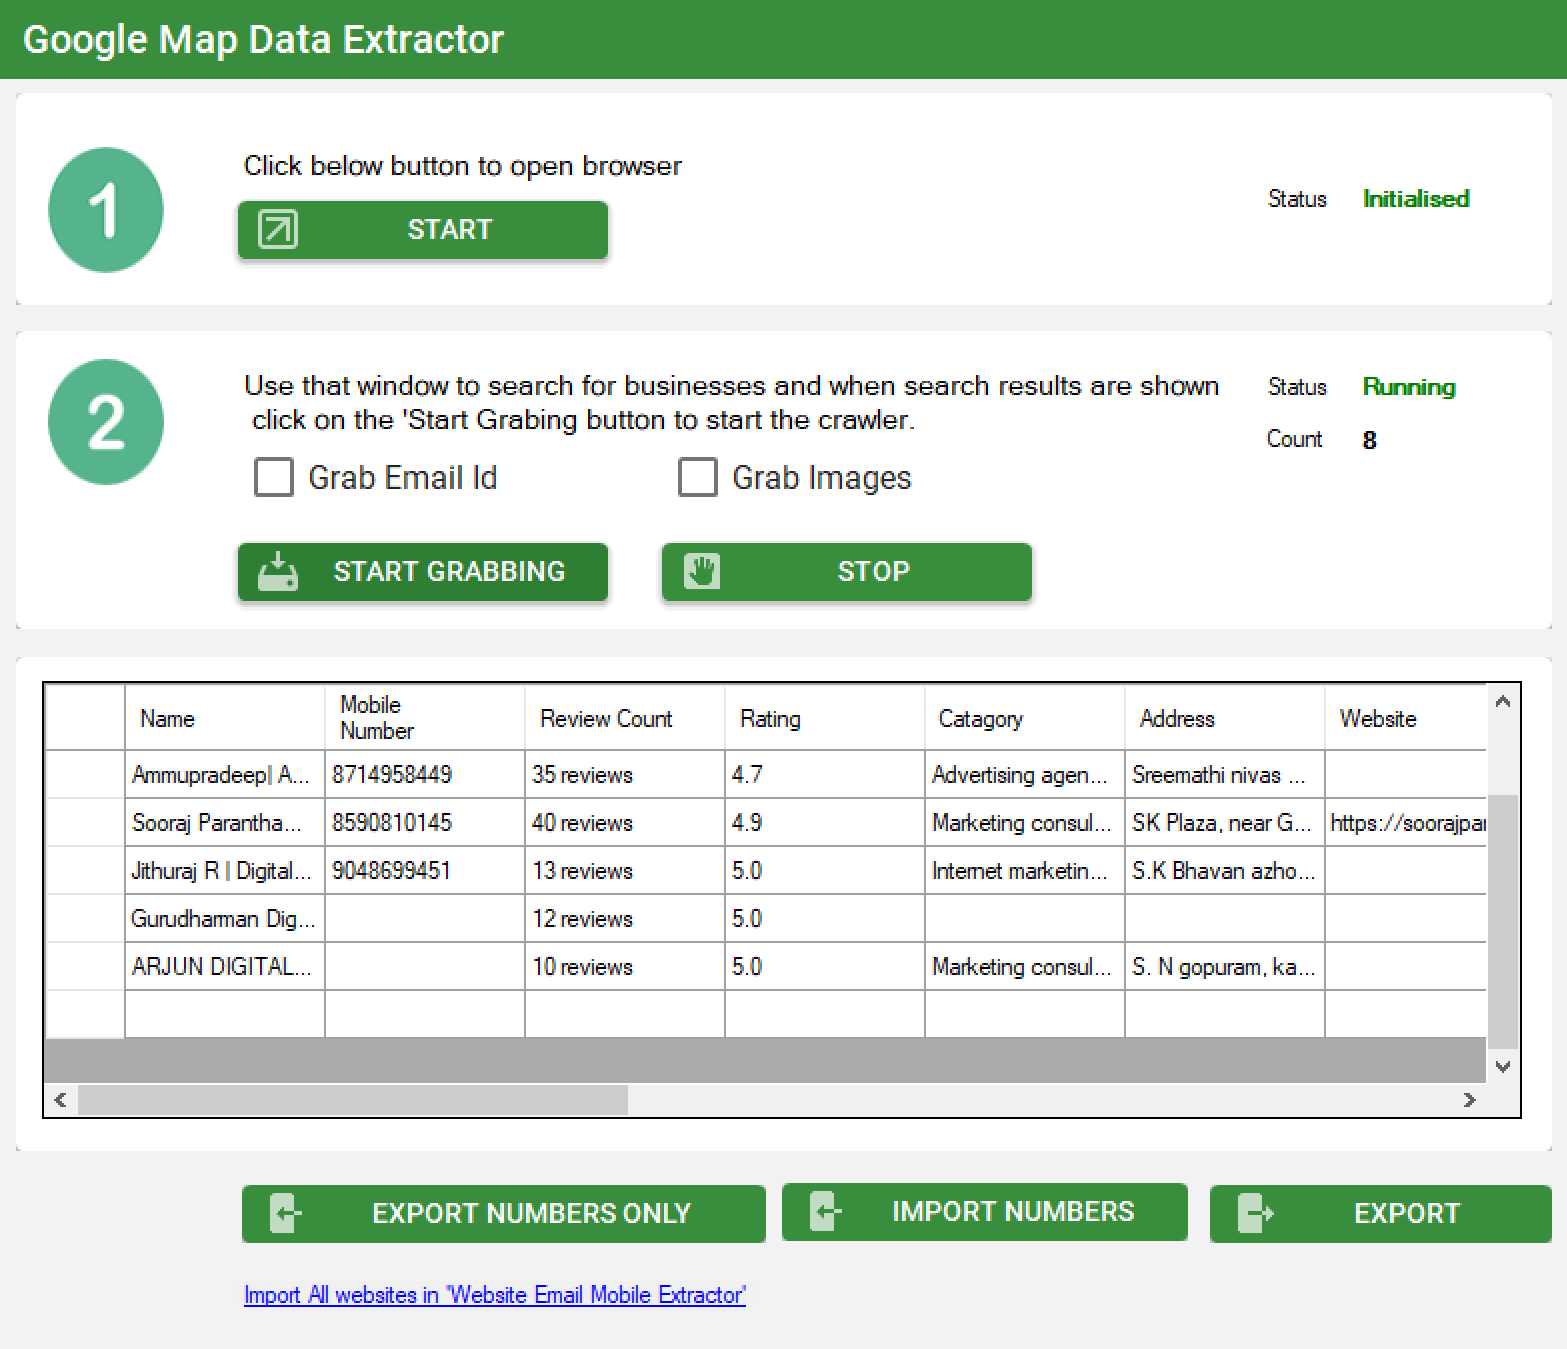Image resolution: width=1567 pixels, height=1349 pixels.
Task: Select the Jithuraj R Digital name cell
Action: [225, 870]
